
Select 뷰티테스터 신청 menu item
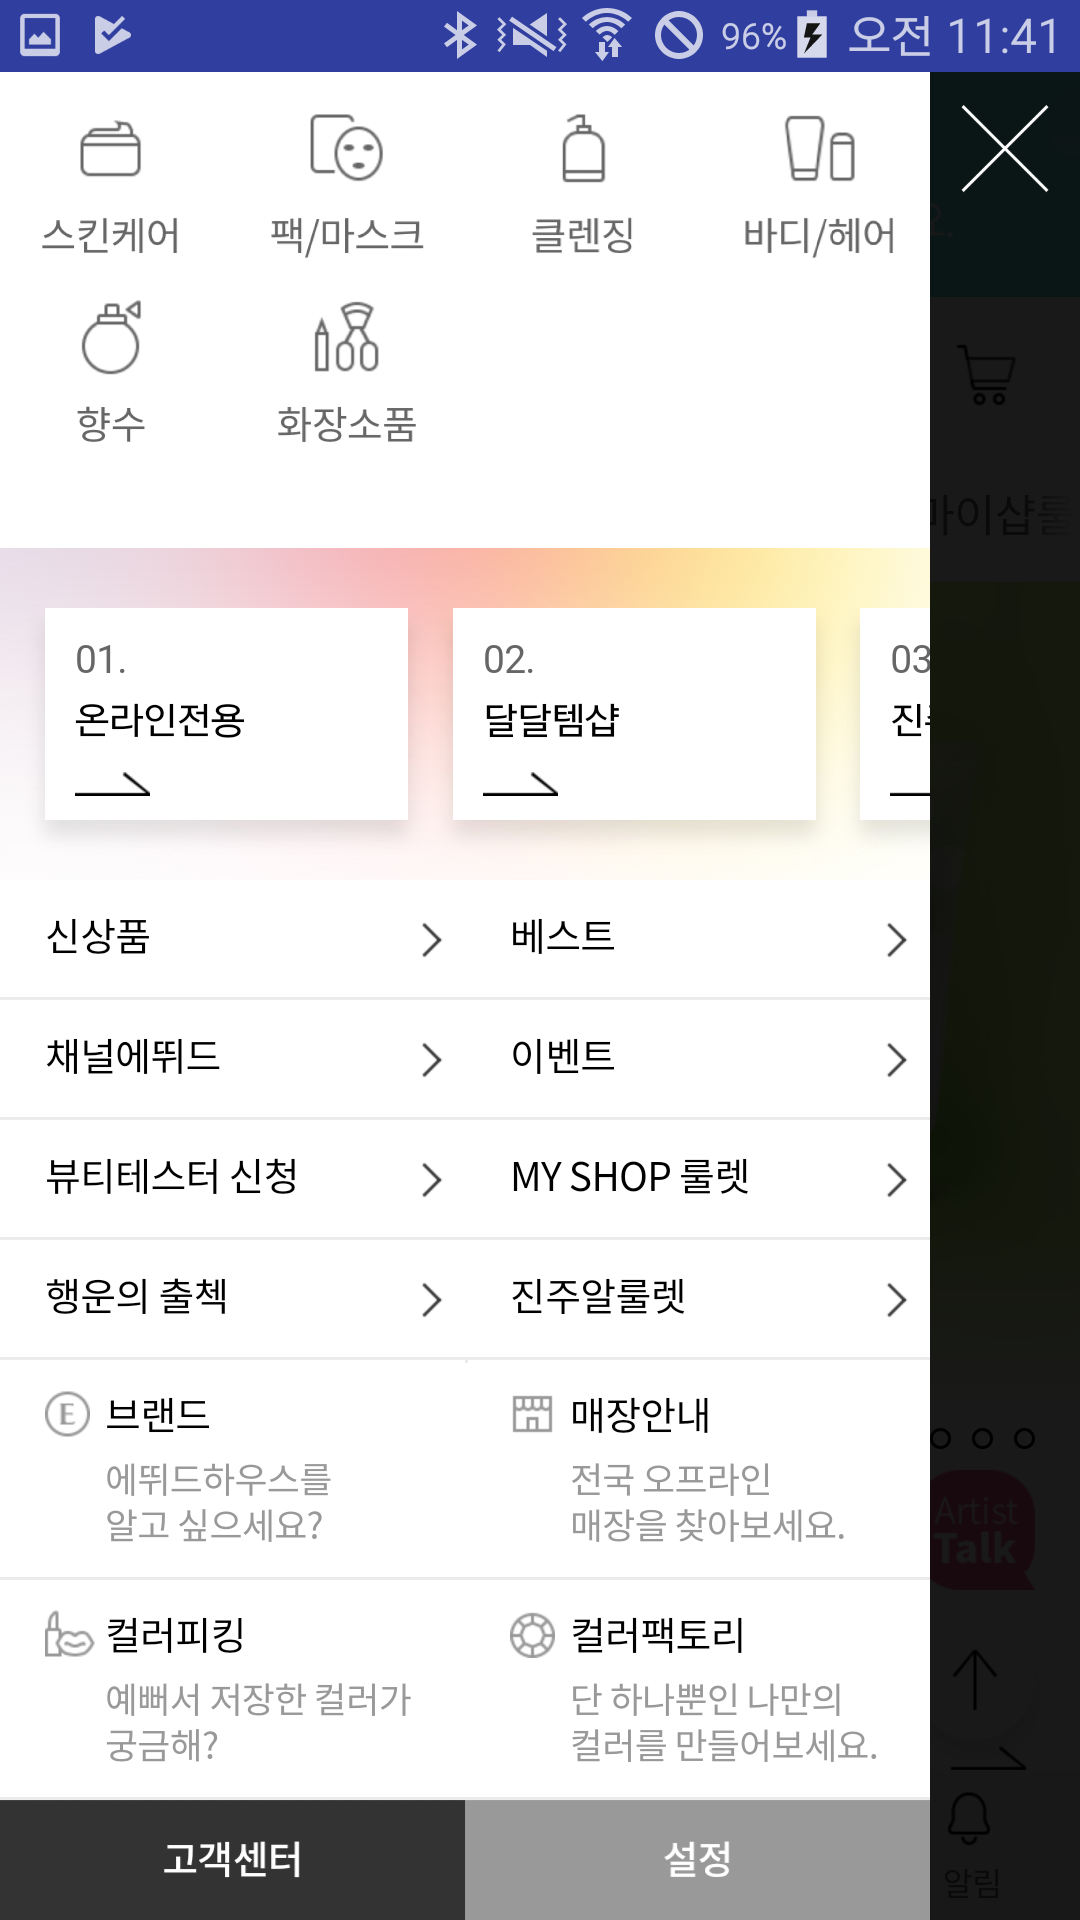tap(172, 1177)
